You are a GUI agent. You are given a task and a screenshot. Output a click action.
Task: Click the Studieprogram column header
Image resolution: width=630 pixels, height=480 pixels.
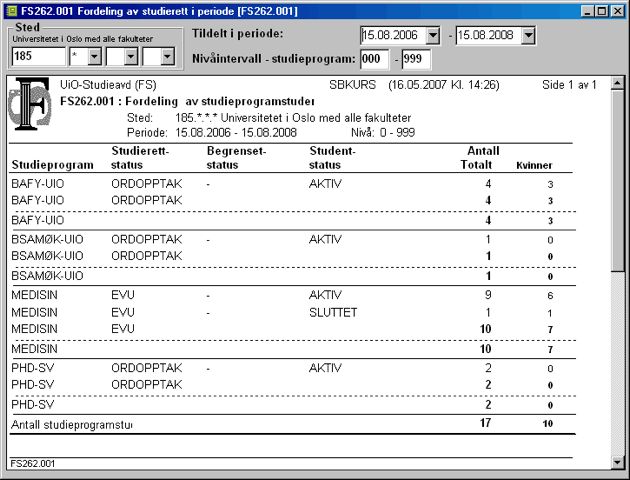(x=52, y=165)
